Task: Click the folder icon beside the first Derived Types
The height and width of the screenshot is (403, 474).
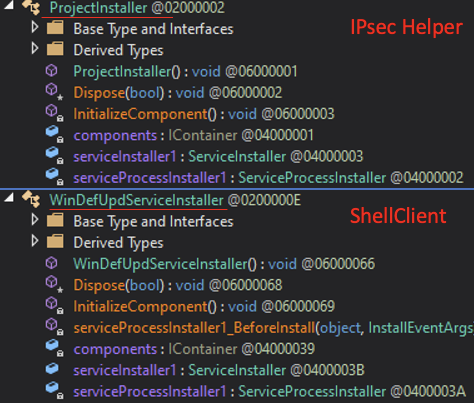Action: (x=55, y=49)
